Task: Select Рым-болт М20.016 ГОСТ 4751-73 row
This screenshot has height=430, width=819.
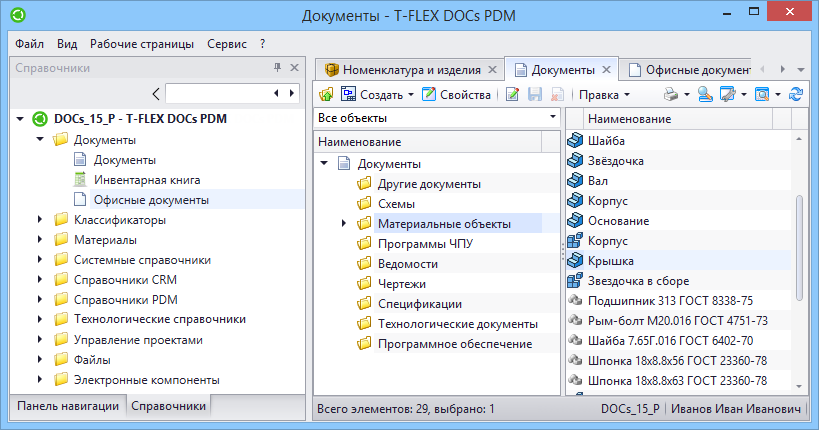Action: pos(678,320)
